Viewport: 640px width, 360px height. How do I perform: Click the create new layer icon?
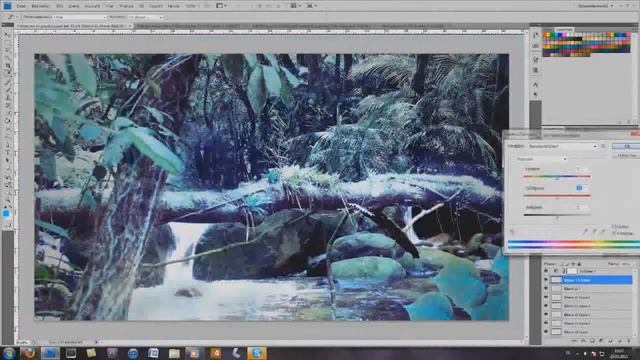click(x=619, y=340)
